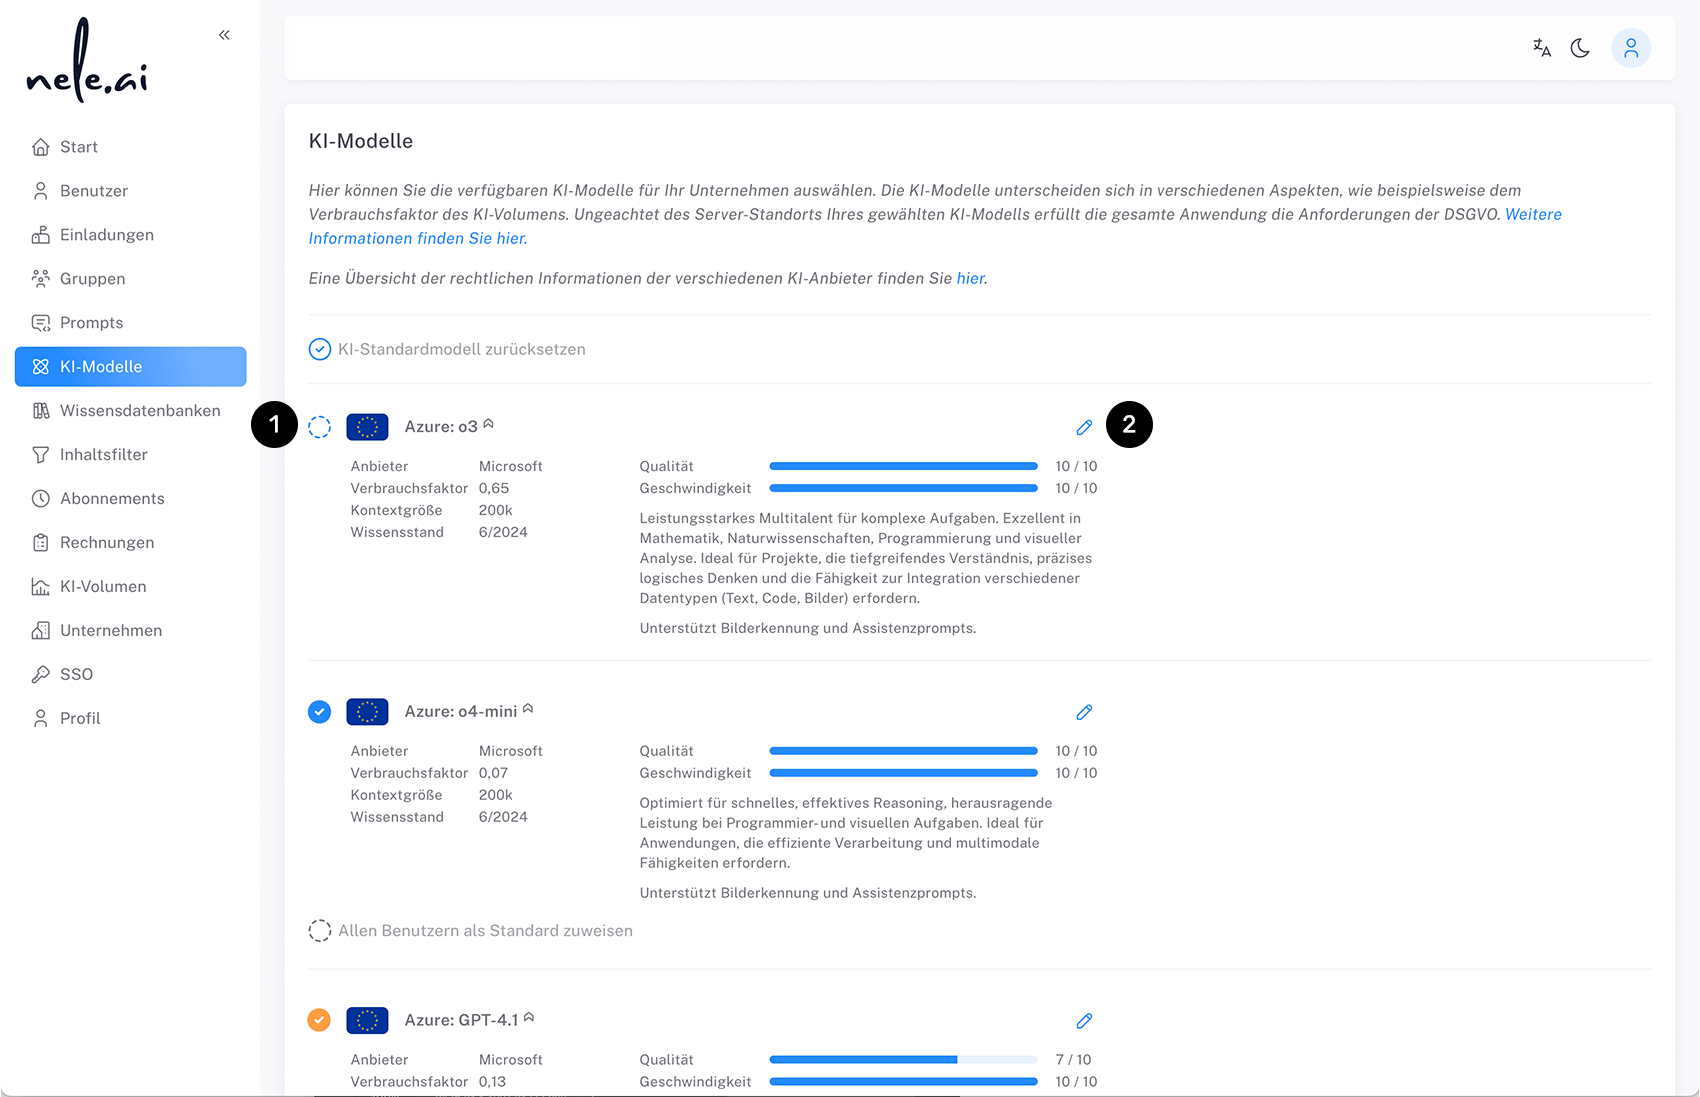Select KI-Modelle menu item
The width and height of the screenshot is (1700, 1097).
[x=130, y=367]
